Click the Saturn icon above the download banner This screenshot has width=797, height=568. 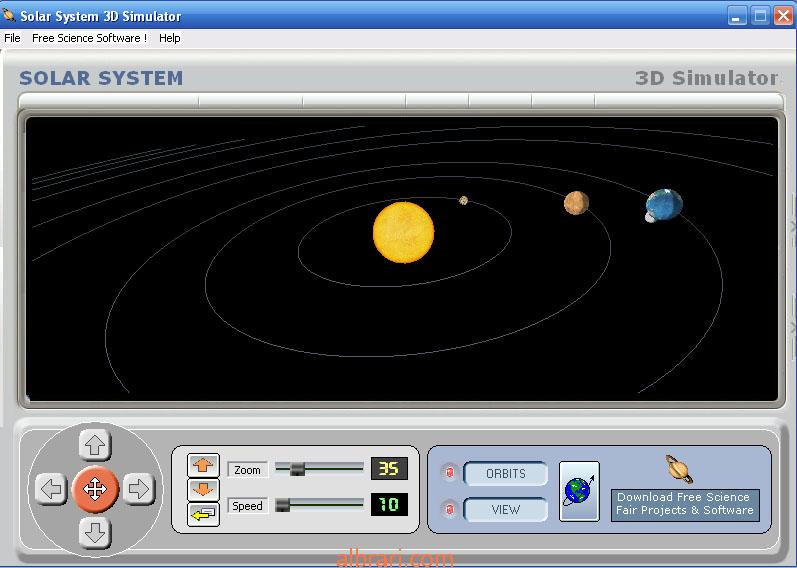pos(680,469)
